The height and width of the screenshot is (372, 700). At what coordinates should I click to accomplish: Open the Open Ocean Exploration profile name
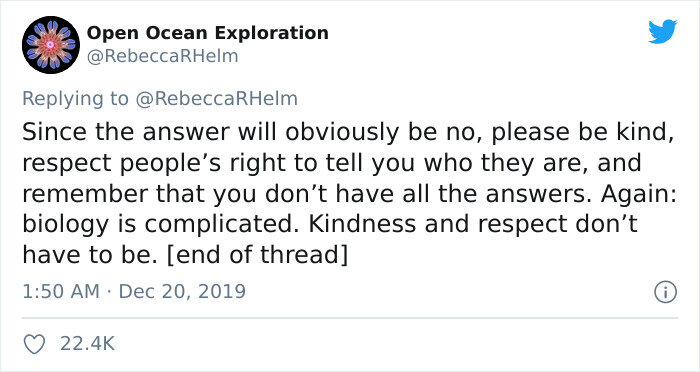pyautogui.click(x=208, y=33)
